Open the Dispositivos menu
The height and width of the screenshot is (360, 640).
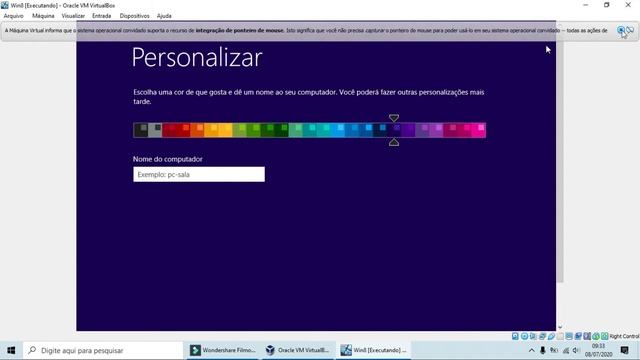(x=135, y=16)
